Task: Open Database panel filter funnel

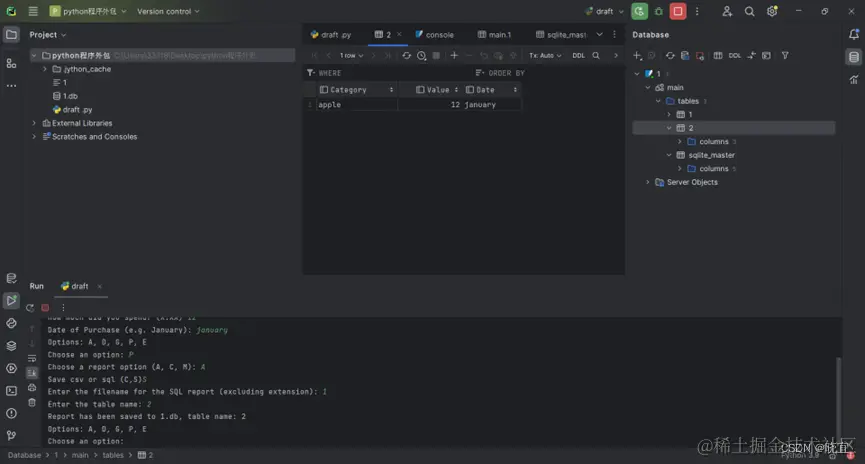Action: pyautogui.click(x=785, y=55)
